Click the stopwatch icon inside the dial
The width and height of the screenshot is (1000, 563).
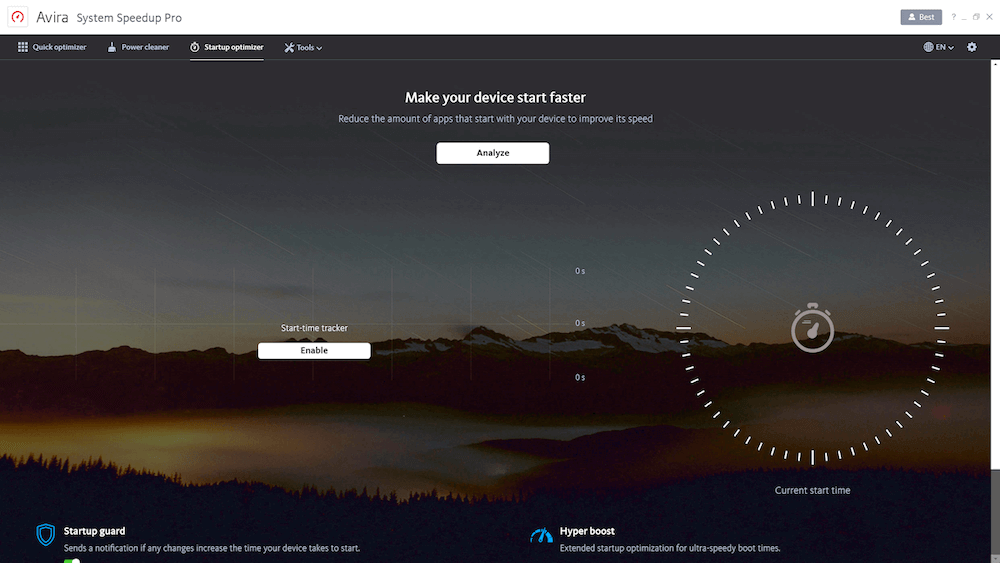(812, 328)
